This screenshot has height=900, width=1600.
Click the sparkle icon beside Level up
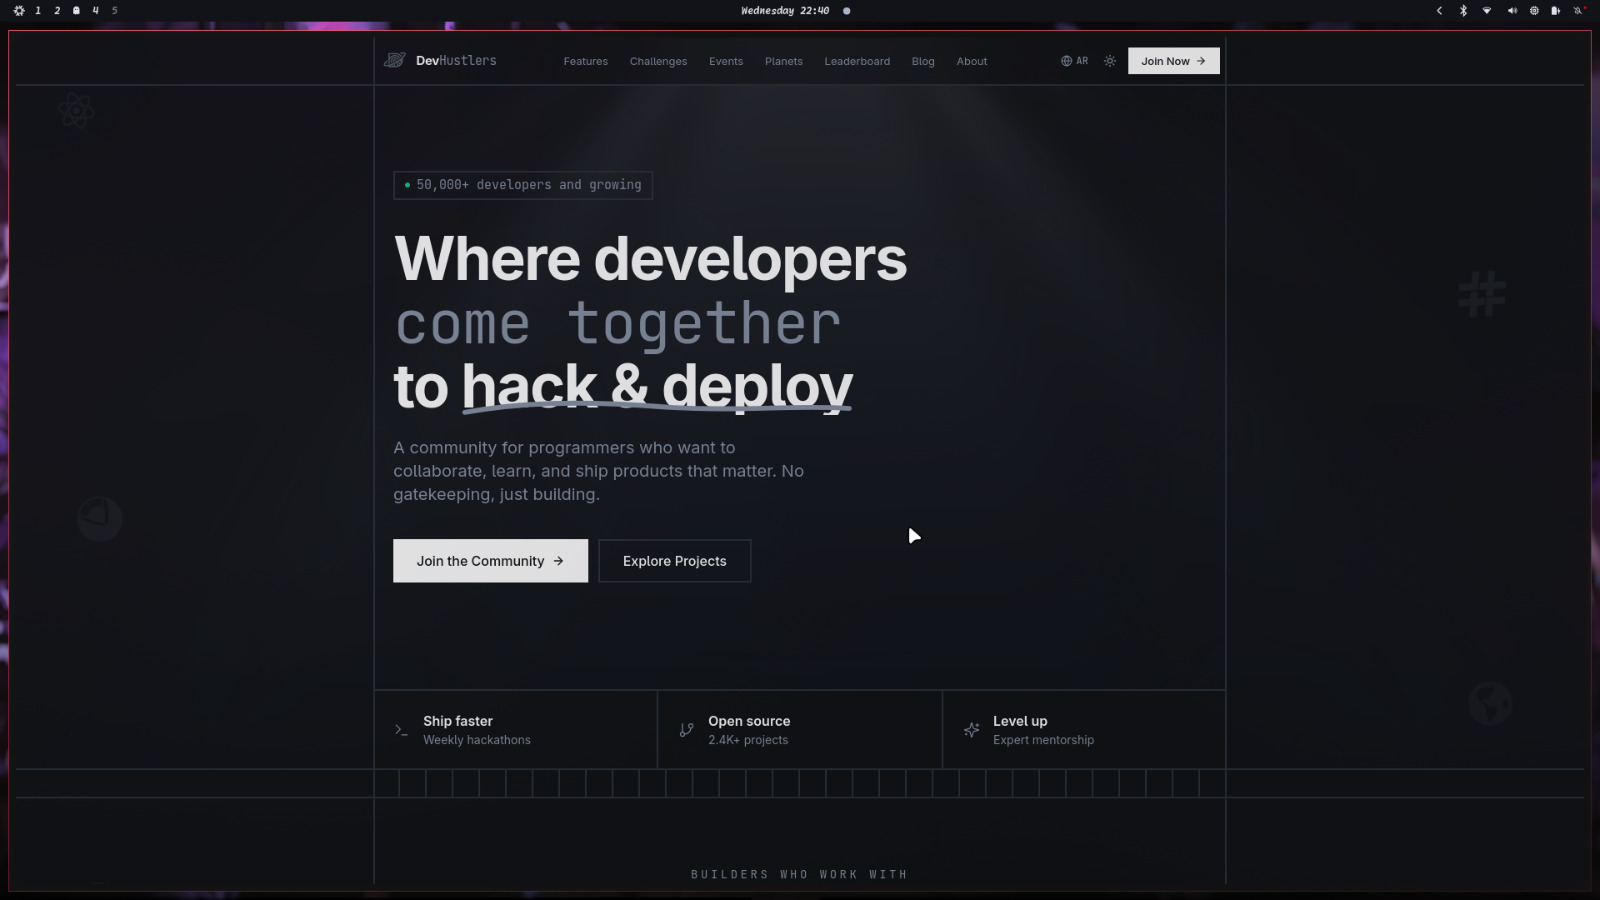pyautogui.click(x=971, y=730)
